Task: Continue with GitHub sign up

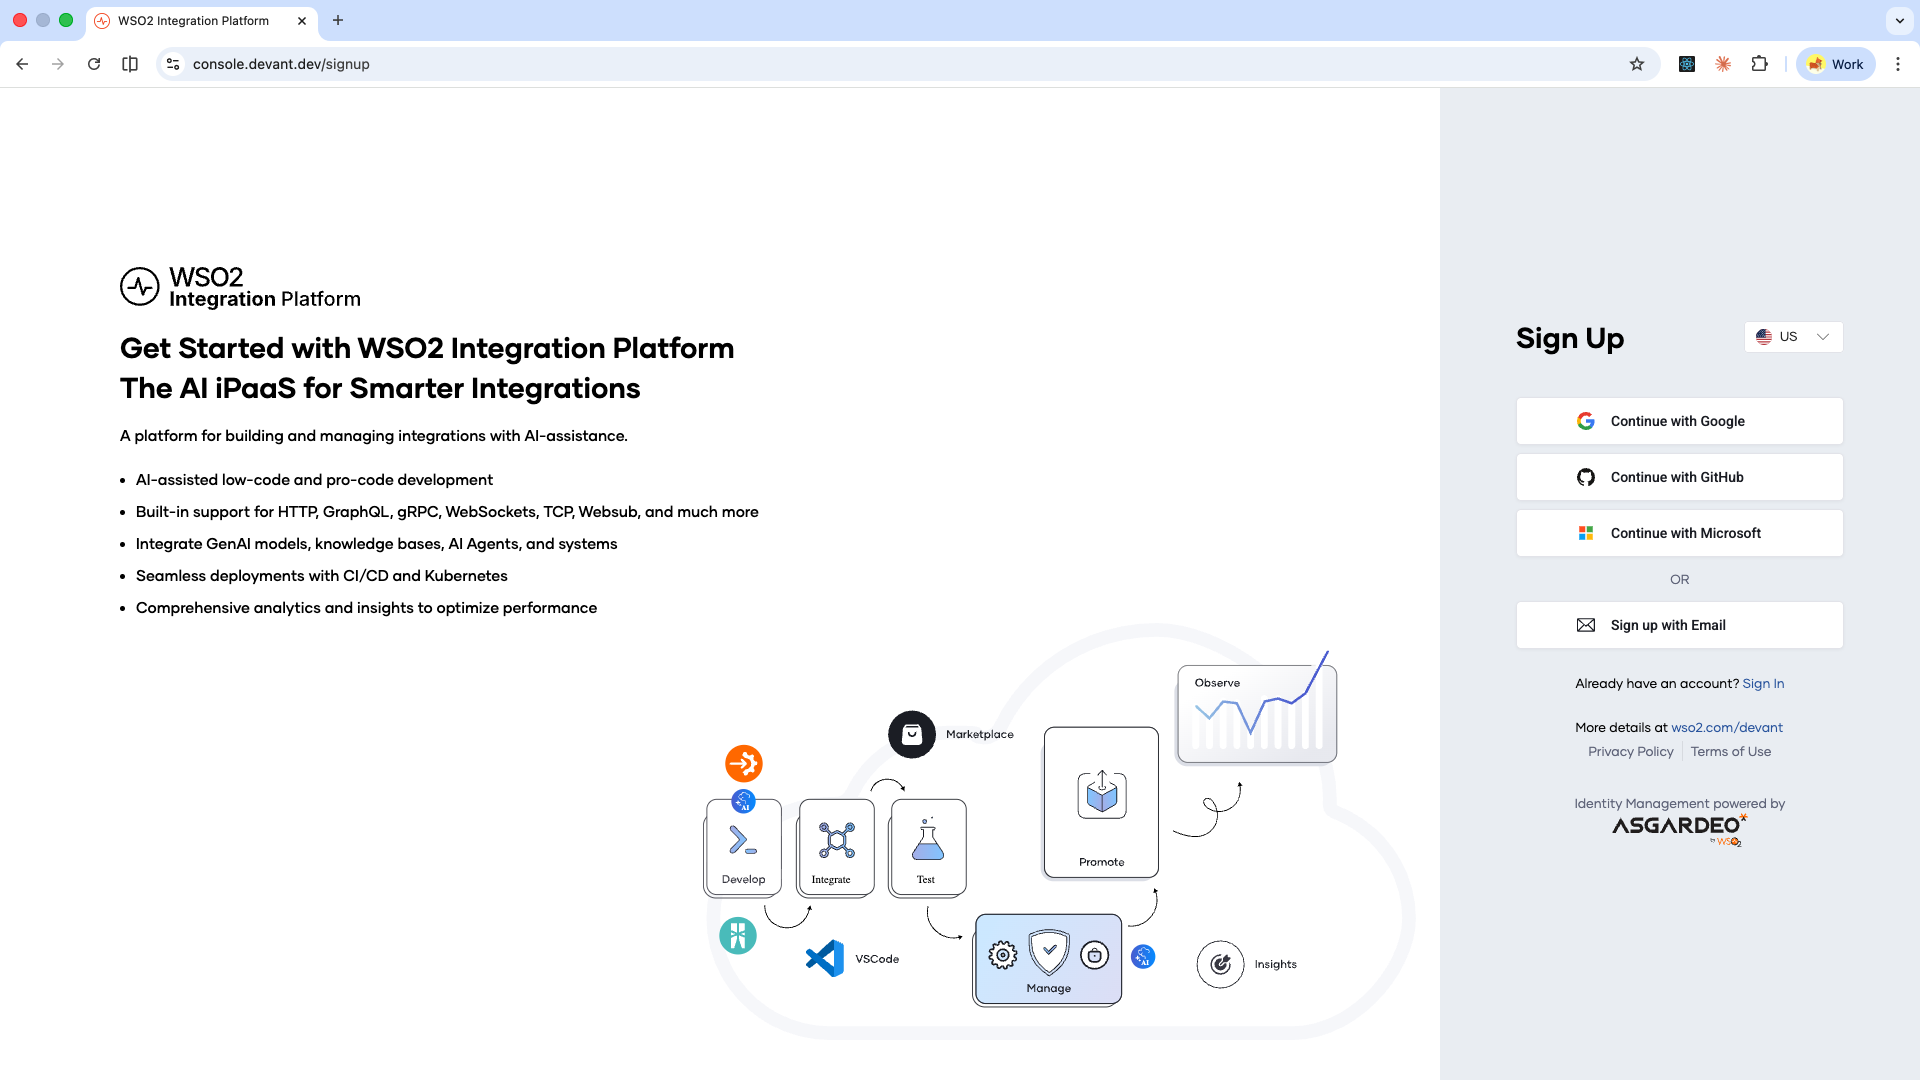Action: [1680, 477]
